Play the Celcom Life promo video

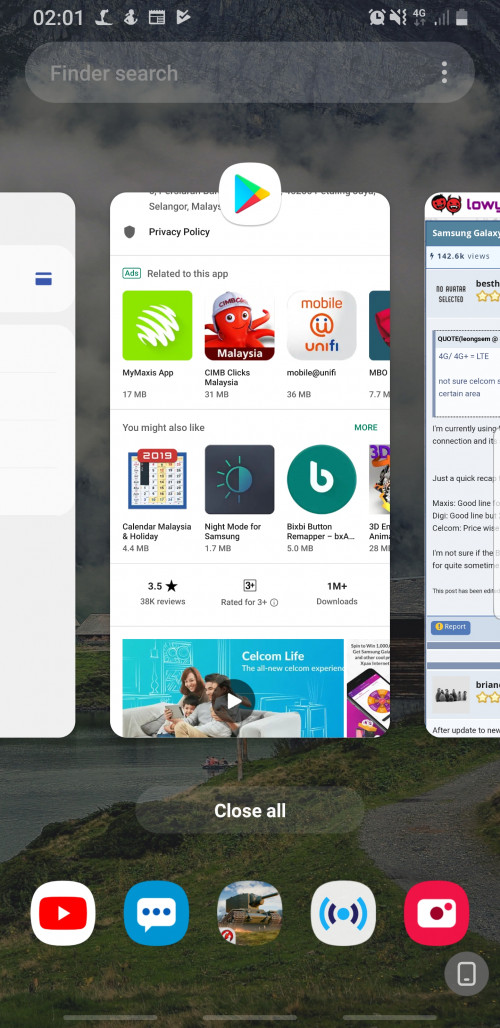pos(233,700)
